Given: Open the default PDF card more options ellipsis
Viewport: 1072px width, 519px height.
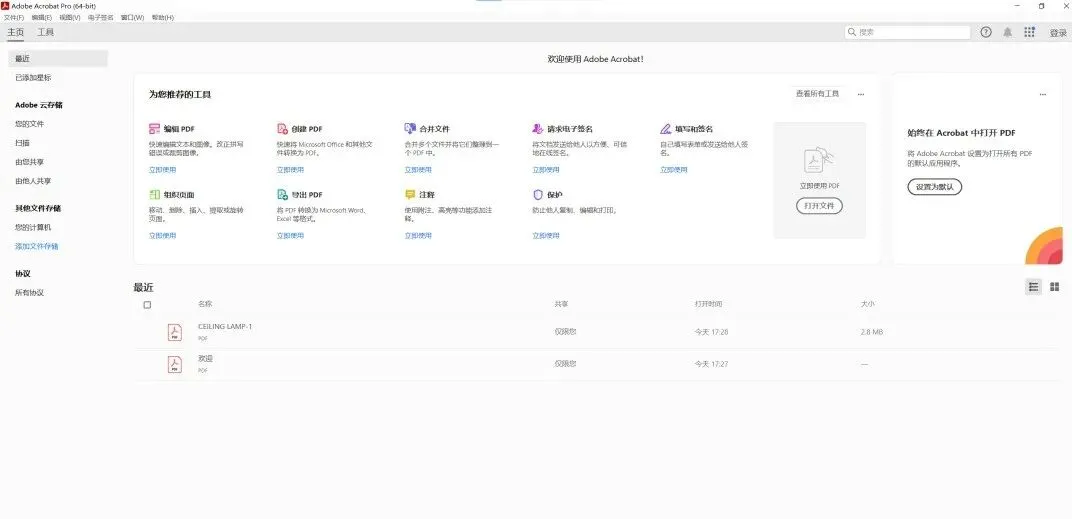Looking at the screenshot, I should [x=1043, y=94].
